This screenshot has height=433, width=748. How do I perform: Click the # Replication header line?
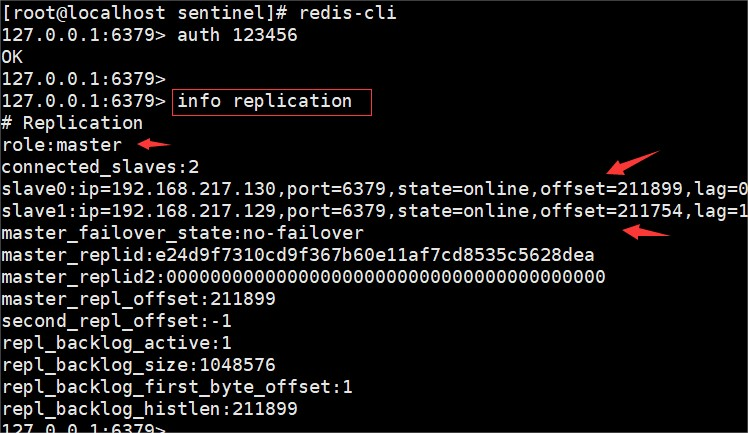72,123
